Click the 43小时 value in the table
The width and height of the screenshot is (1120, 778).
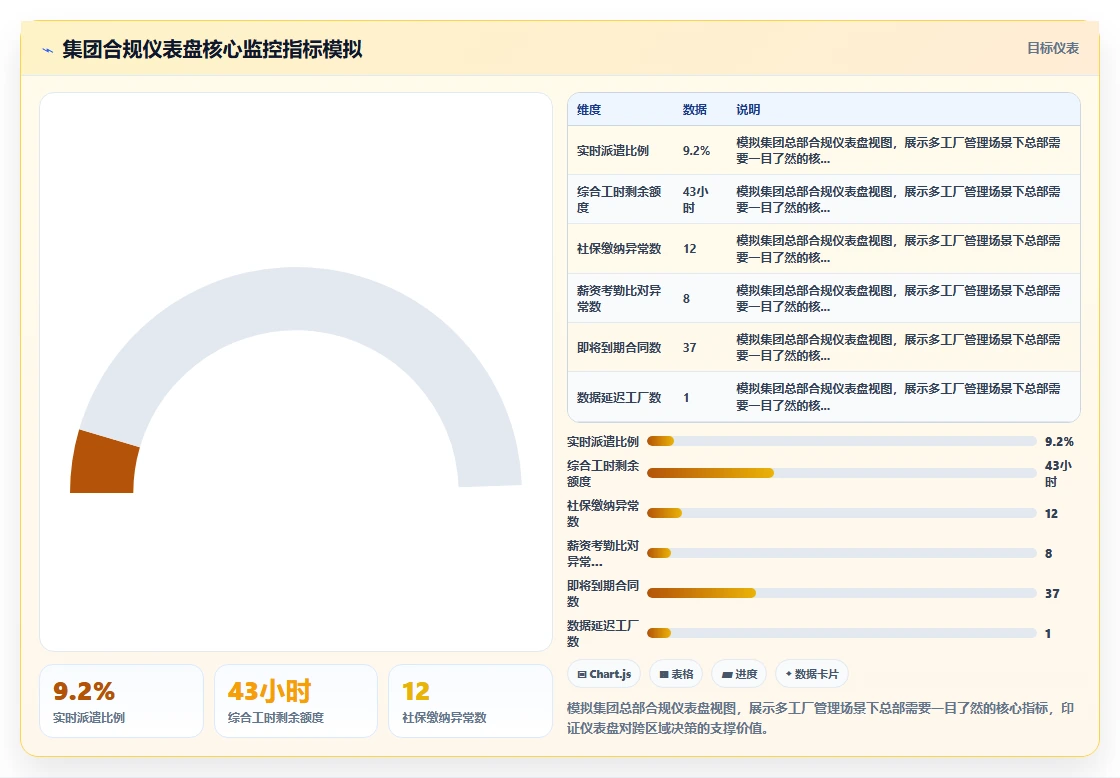pos(696,199)
